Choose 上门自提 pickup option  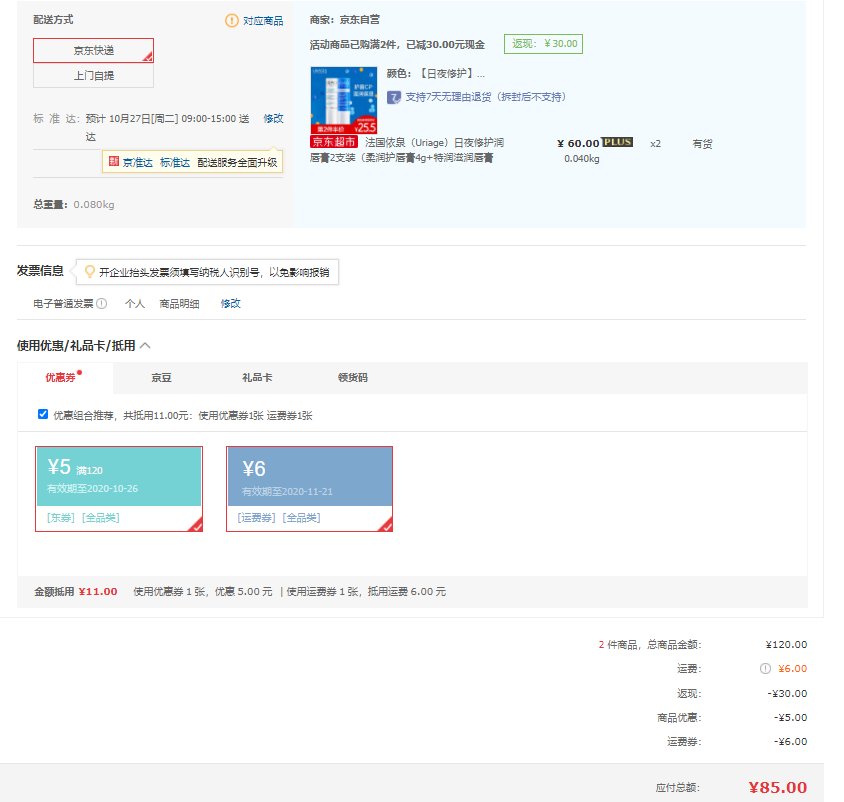pos(93,75)
